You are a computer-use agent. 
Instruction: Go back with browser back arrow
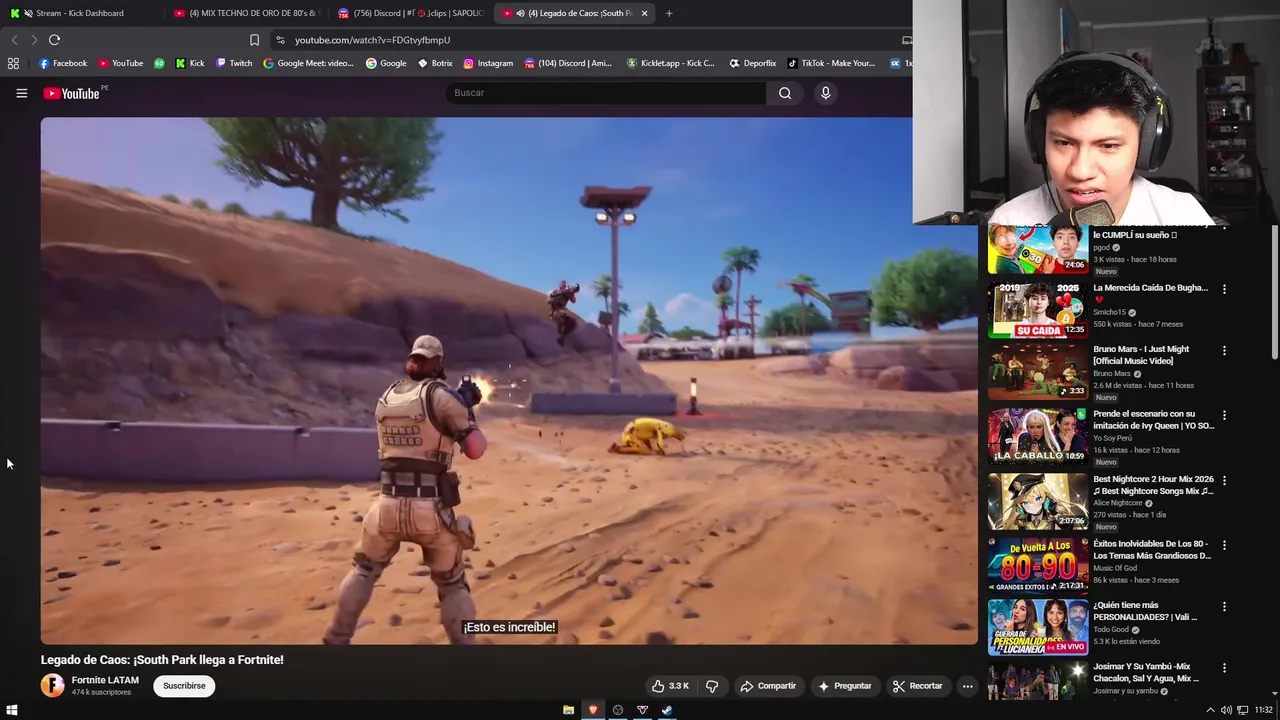pyautogui.click(x=14, y=40)
